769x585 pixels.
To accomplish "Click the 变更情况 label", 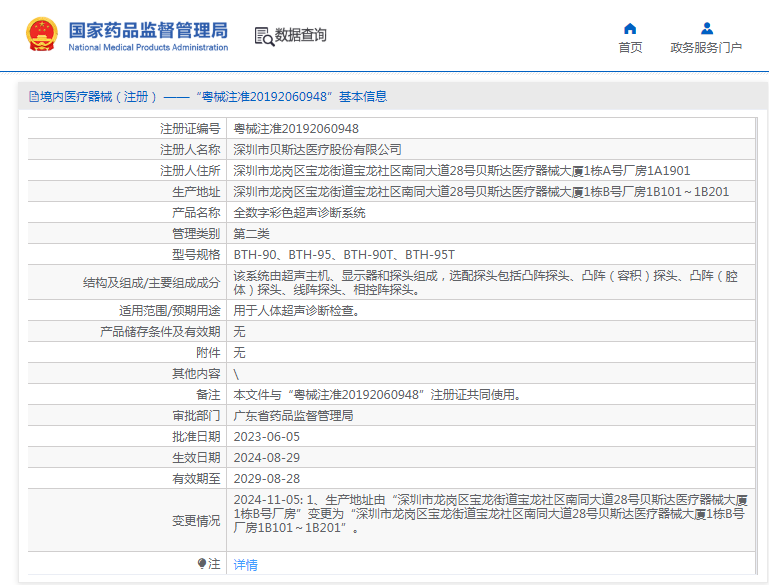I will pos(196,521).
